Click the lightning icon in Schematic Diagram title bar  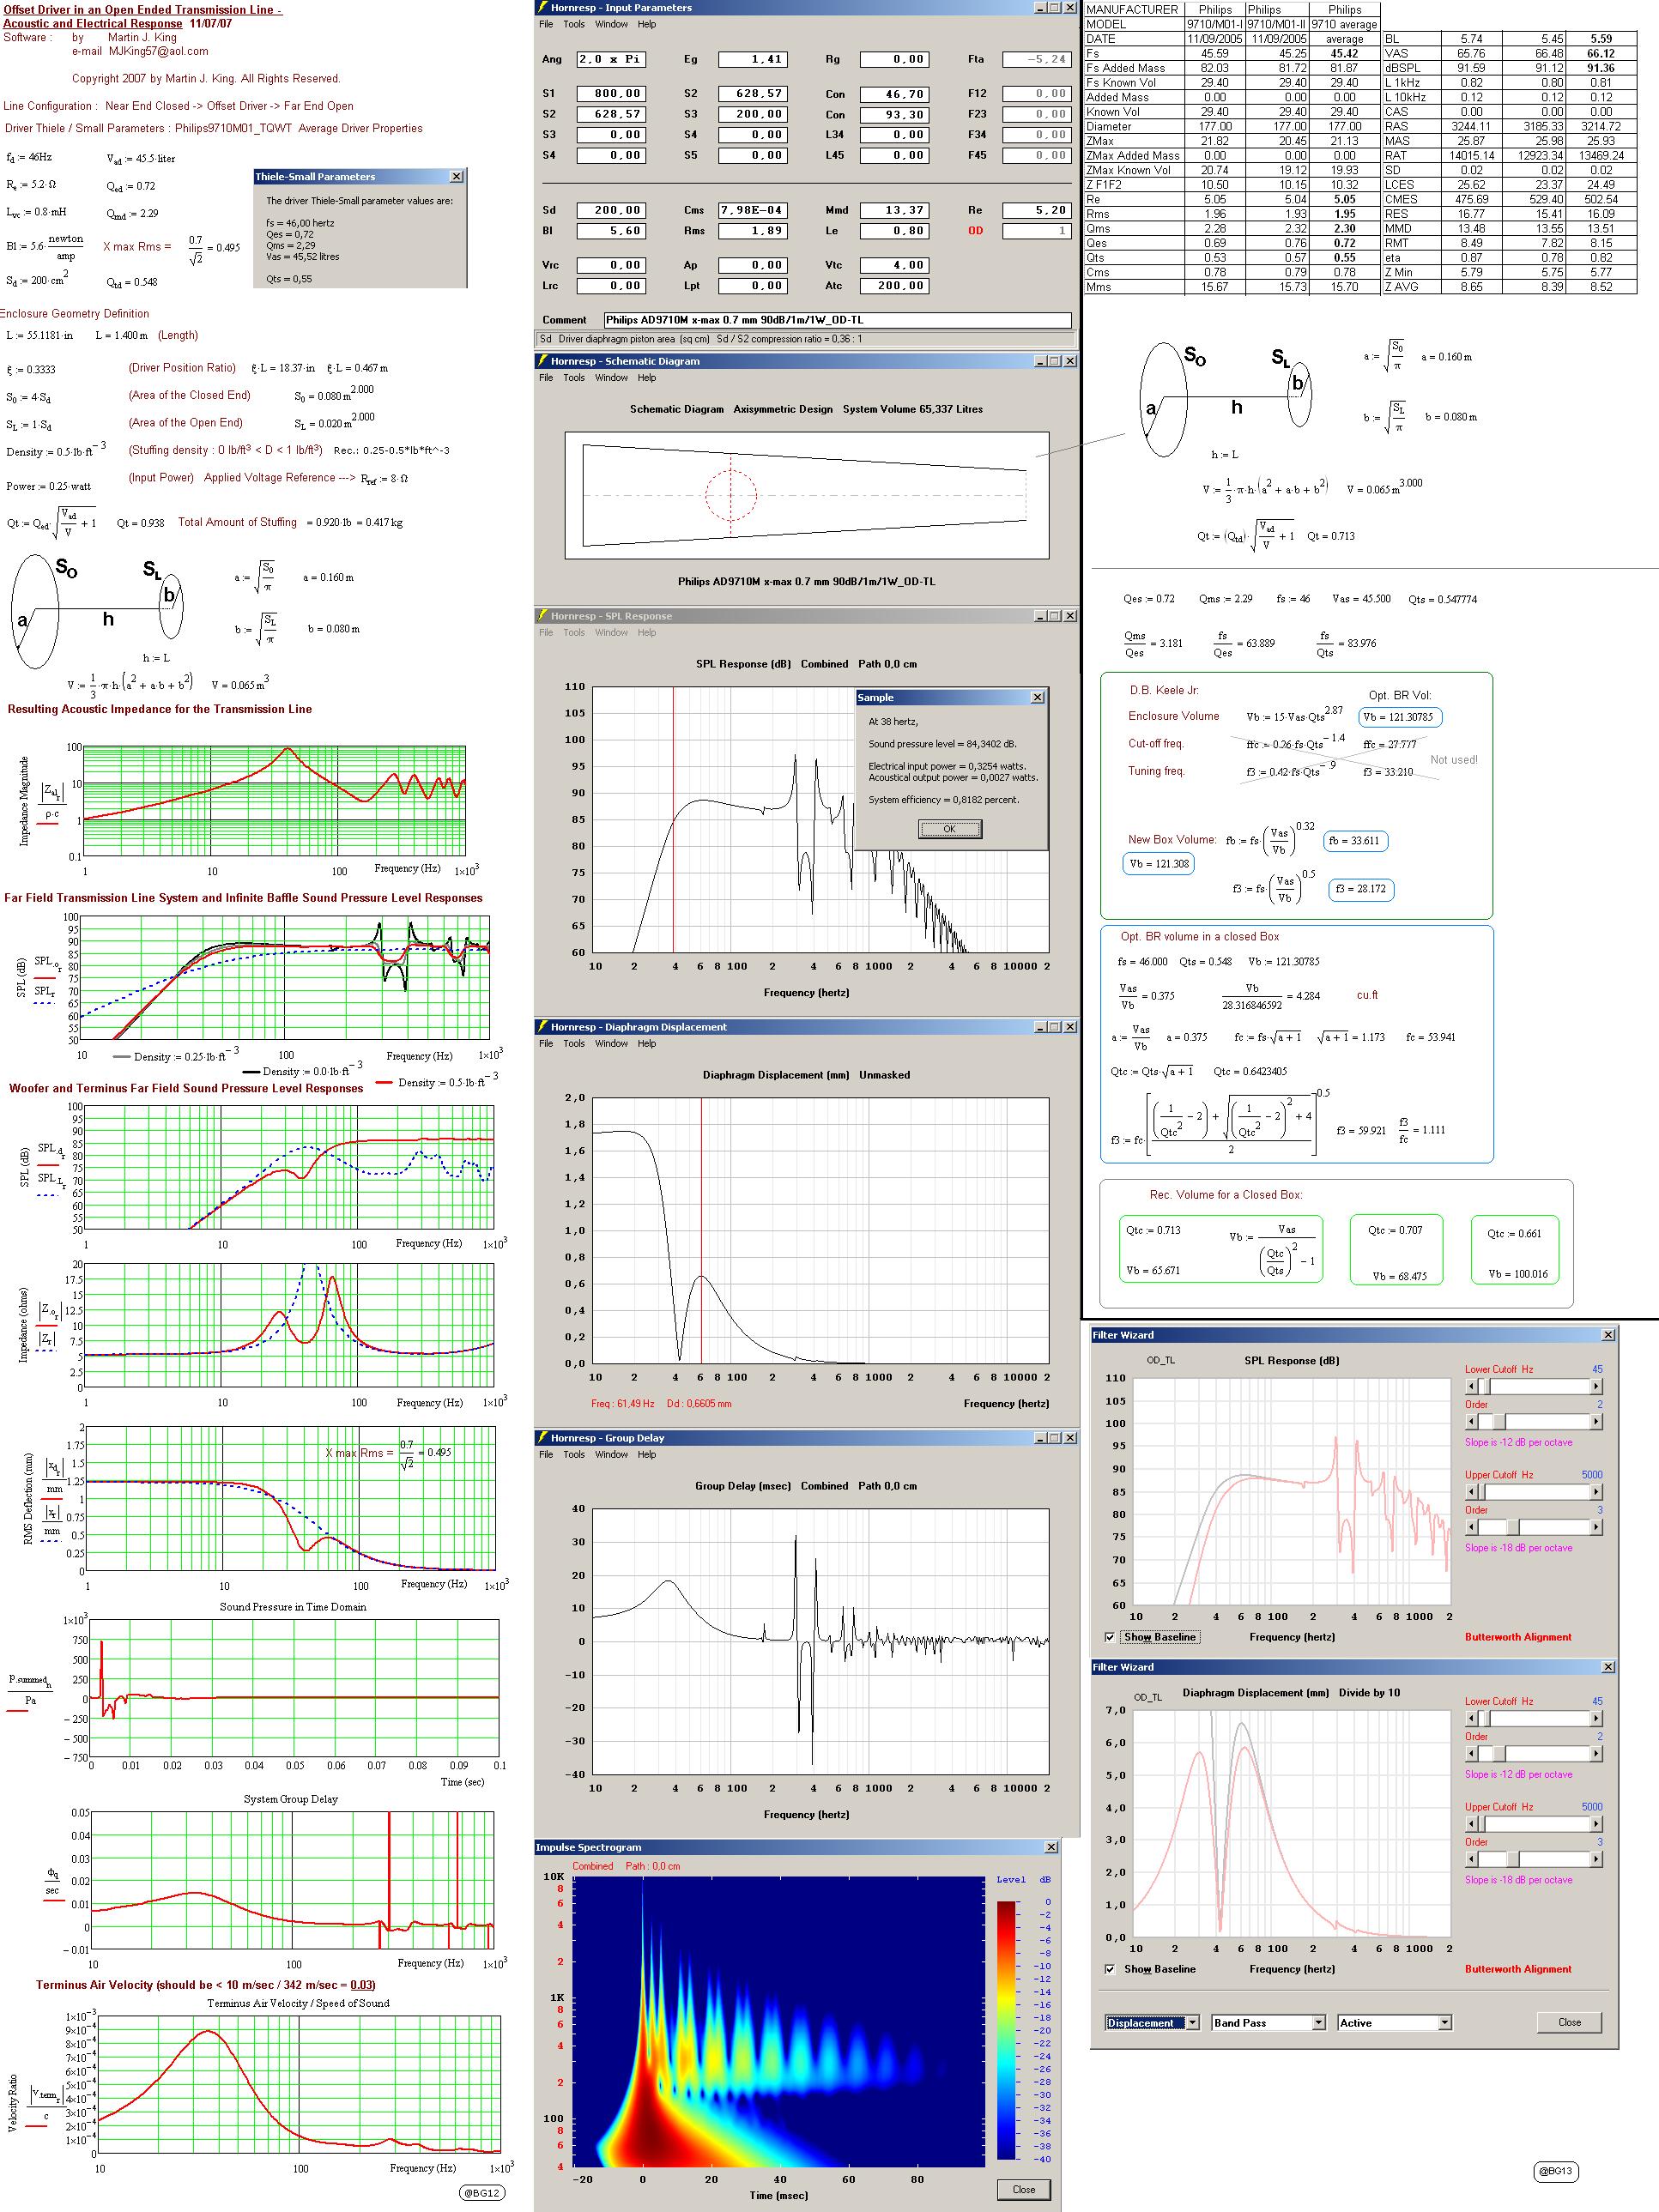[543, 361]
